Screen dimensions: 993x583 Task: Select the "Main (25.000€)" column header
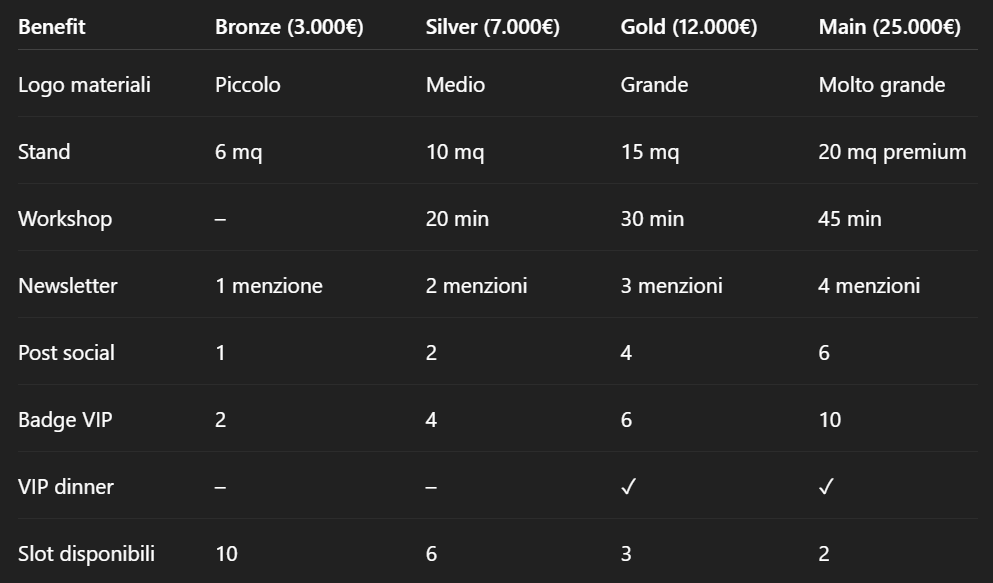(889, 27)
